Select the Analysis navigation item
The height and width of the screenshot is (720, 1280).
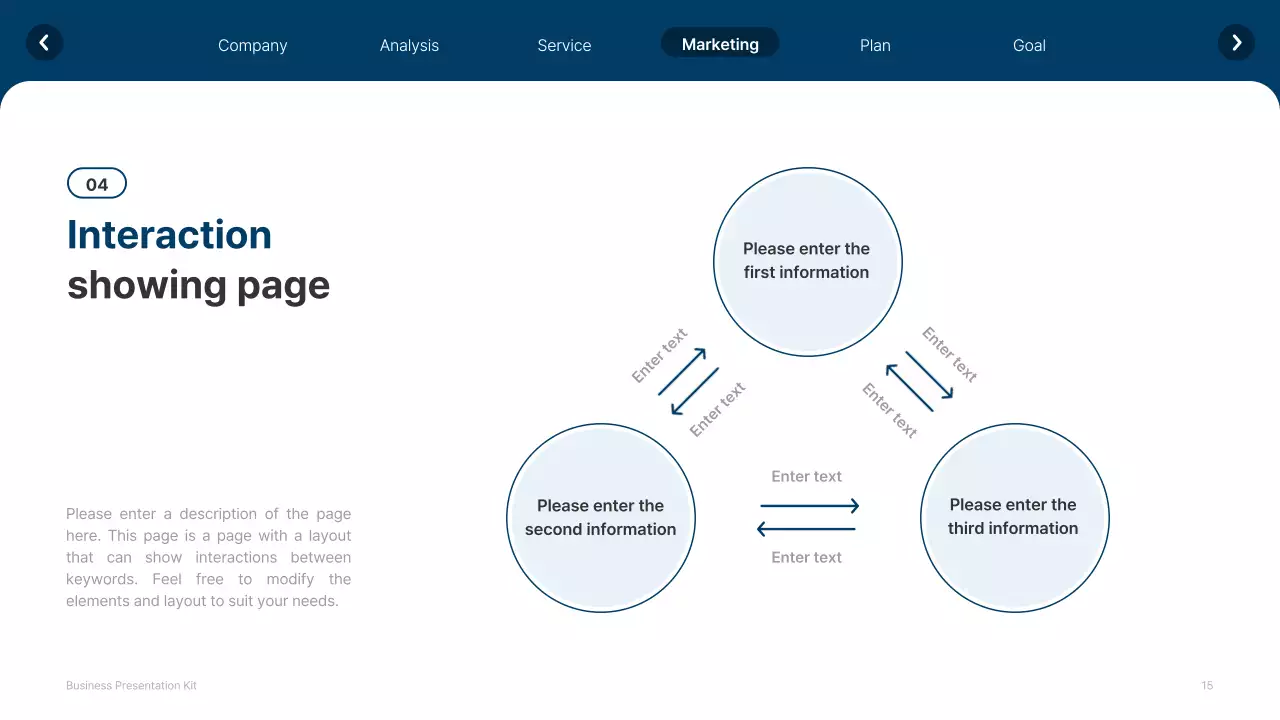pyautogui.click(x=409, y=45)
